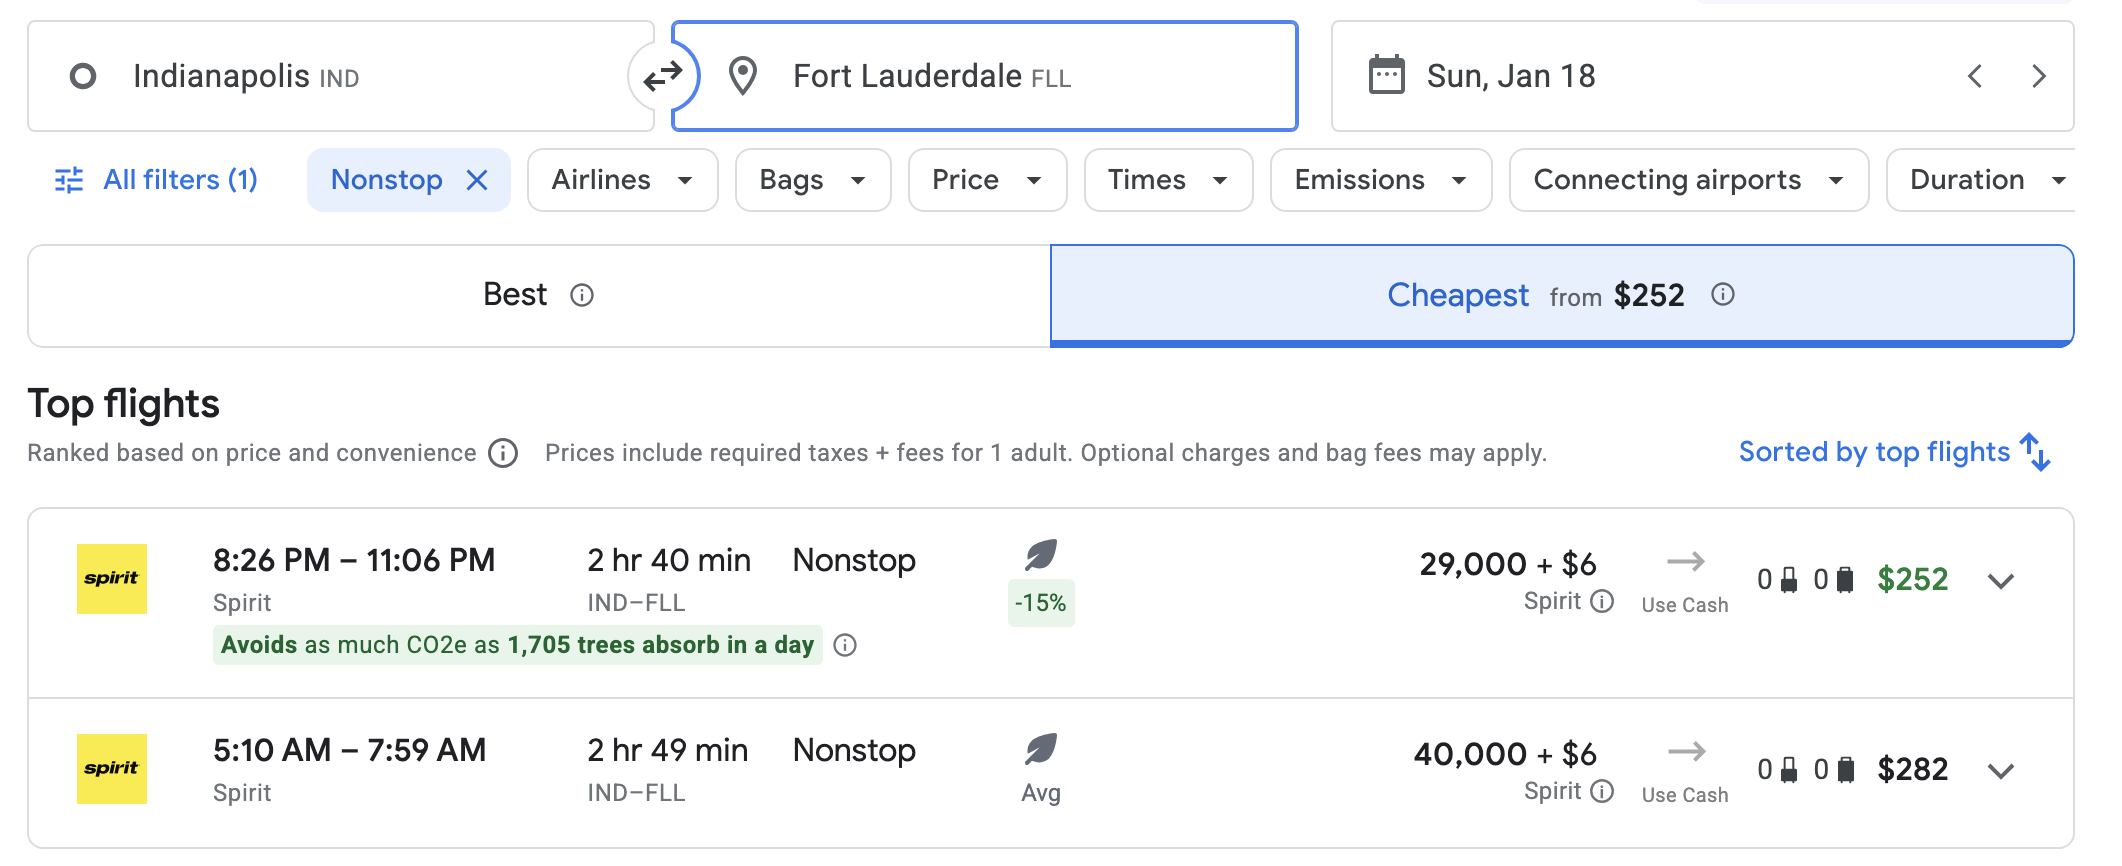This screenshot has width=2122, height=866.
Task: Switch to the Cheapest tab
Action: point(1562,296)
